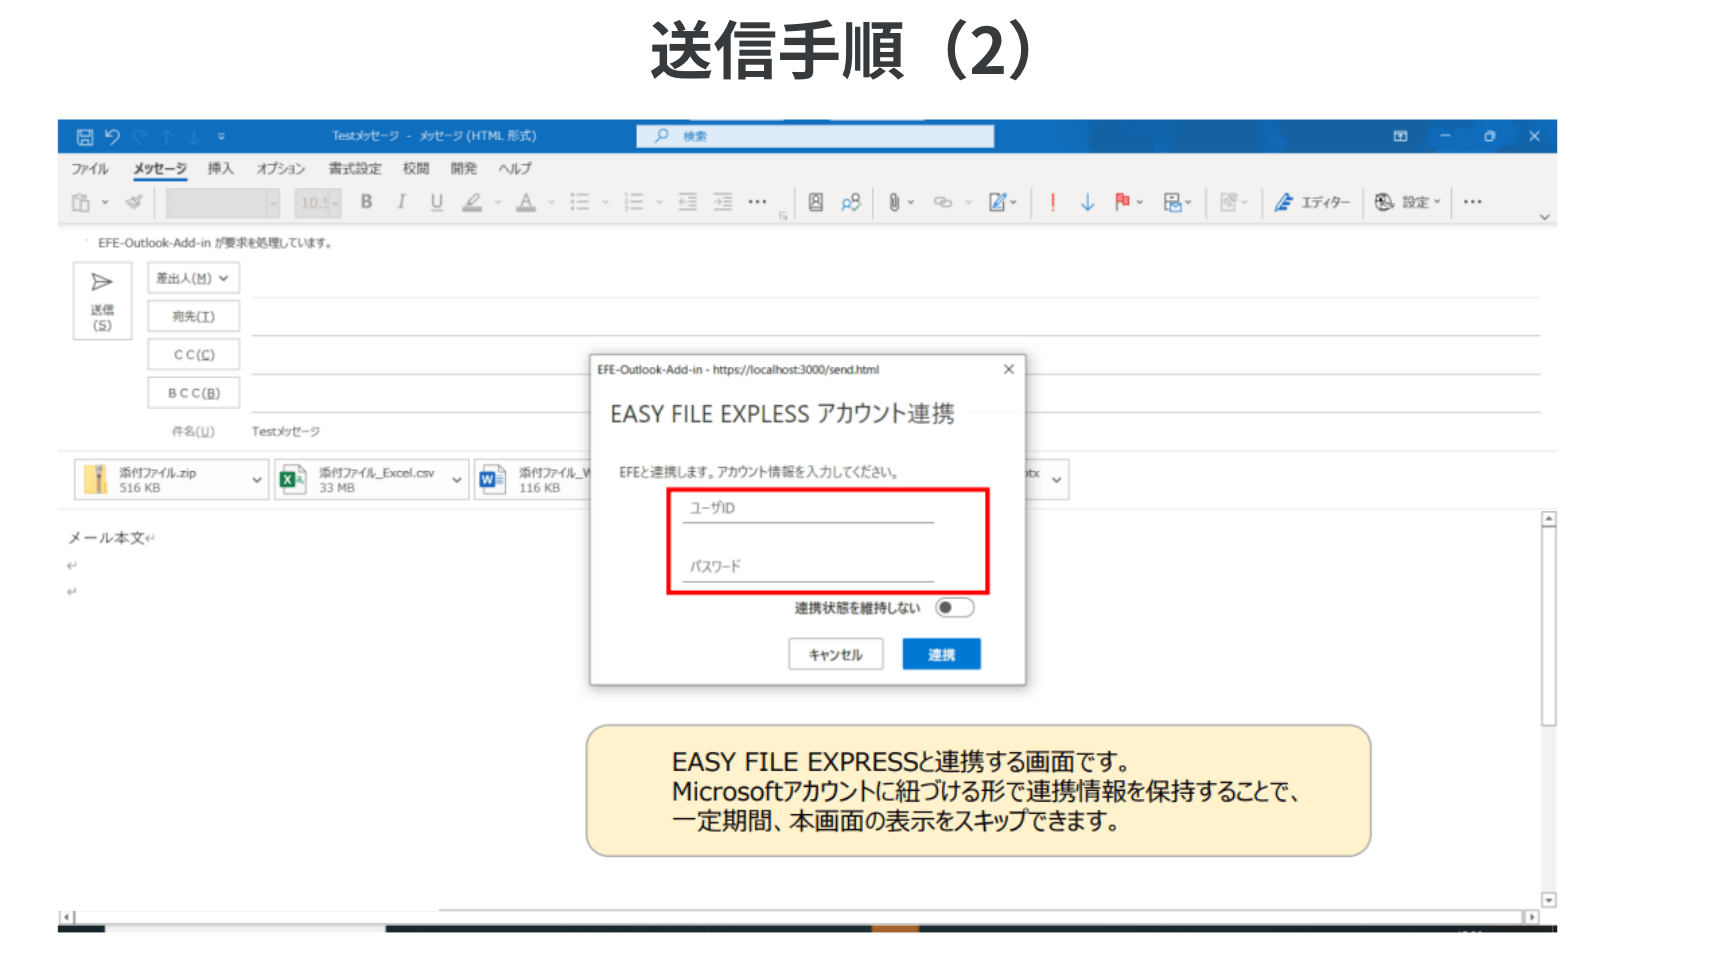Viewport: 1720px width, 971px height.
Task: Switch to the オプション tab
Action: (280, 169)
